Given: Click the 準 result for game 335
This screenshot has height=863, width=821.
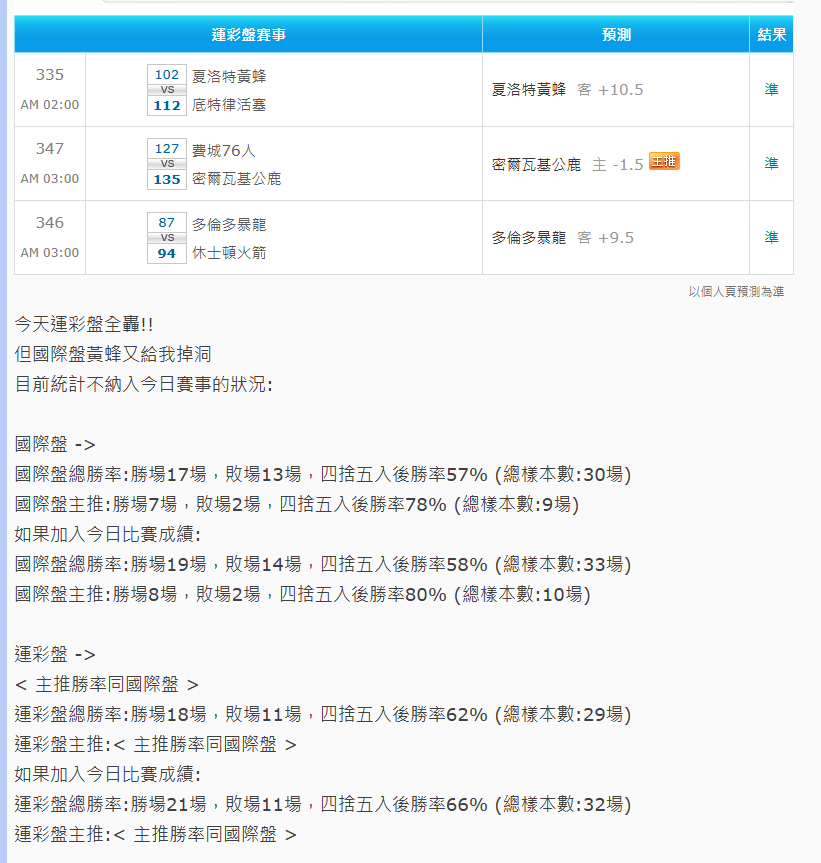Looking at the screenshot, I should [771, 89].
